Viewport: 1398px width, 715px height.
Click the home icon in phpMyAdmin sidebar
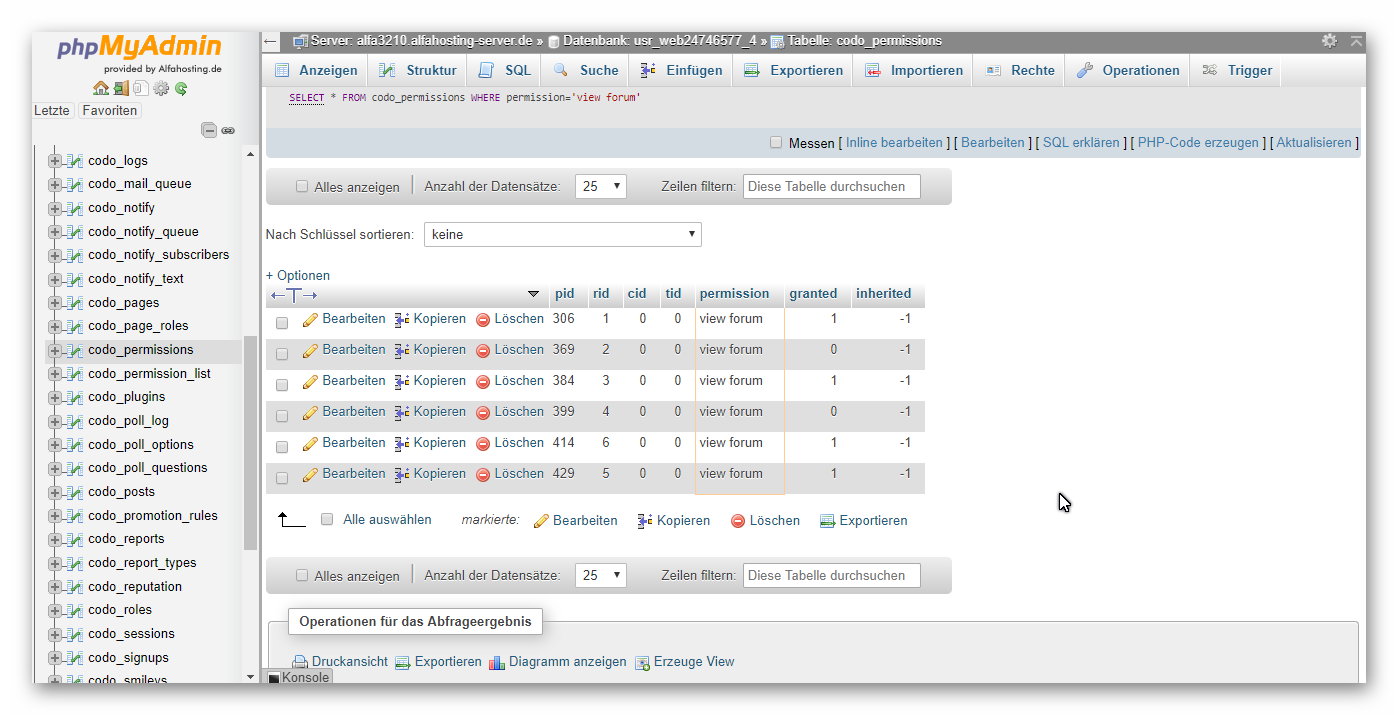tap(101, 89)
